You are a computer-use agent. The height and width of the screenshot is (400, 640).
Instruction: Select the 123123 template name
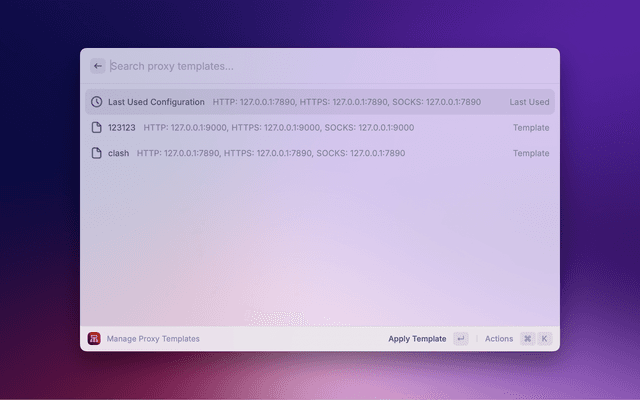pyautogui.click(x=121, y=128)
